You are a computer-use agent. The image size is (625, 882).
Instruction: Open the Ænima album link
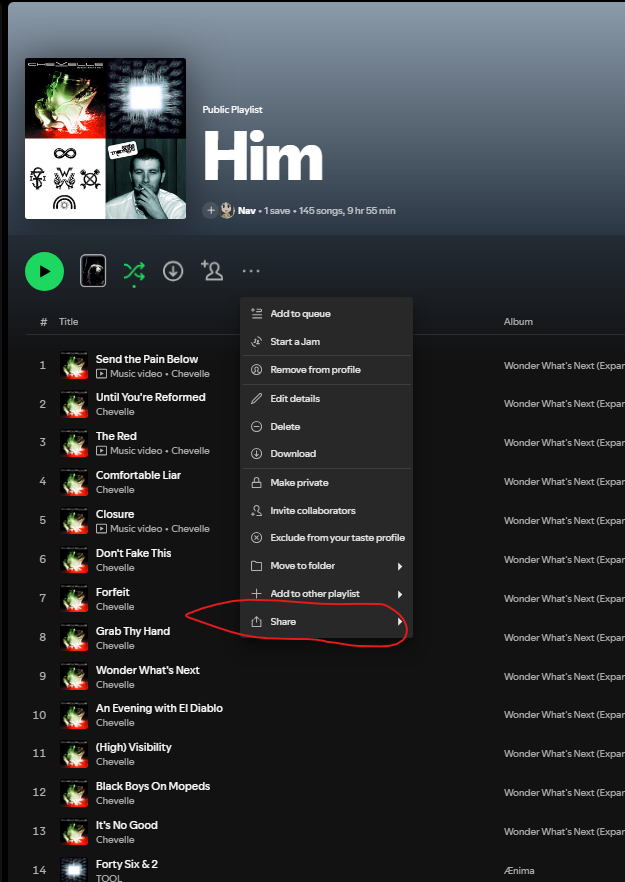click(x=519, y=871)
